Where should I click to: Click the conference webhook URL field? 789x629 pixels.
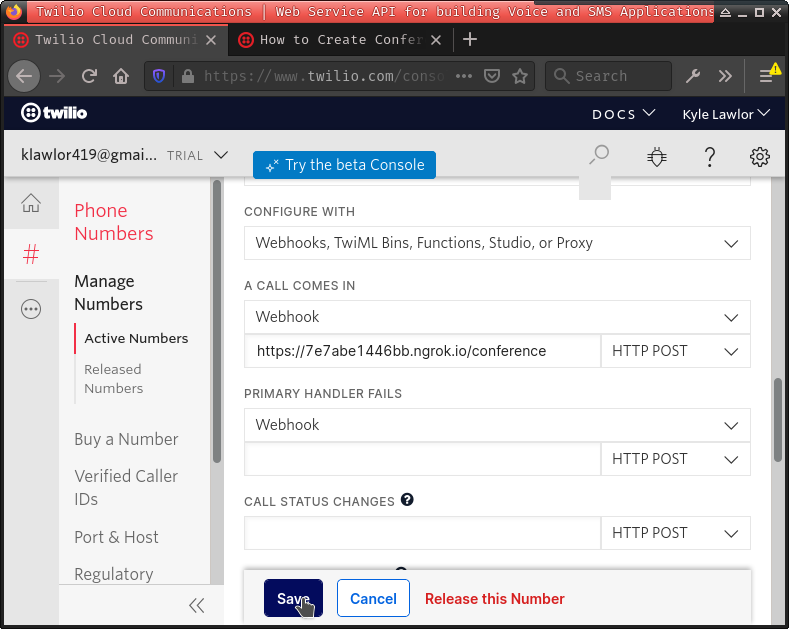click(x=422, y=351)
